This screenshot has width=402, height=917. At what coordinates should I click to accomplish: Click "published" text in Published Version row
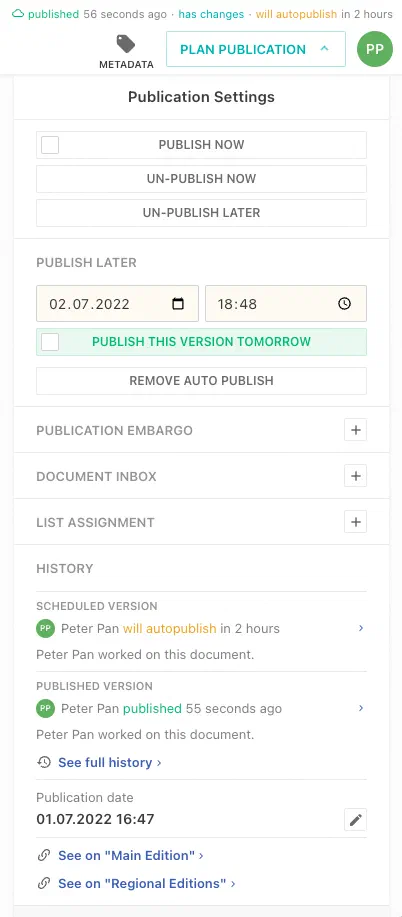tap(152, 709)
